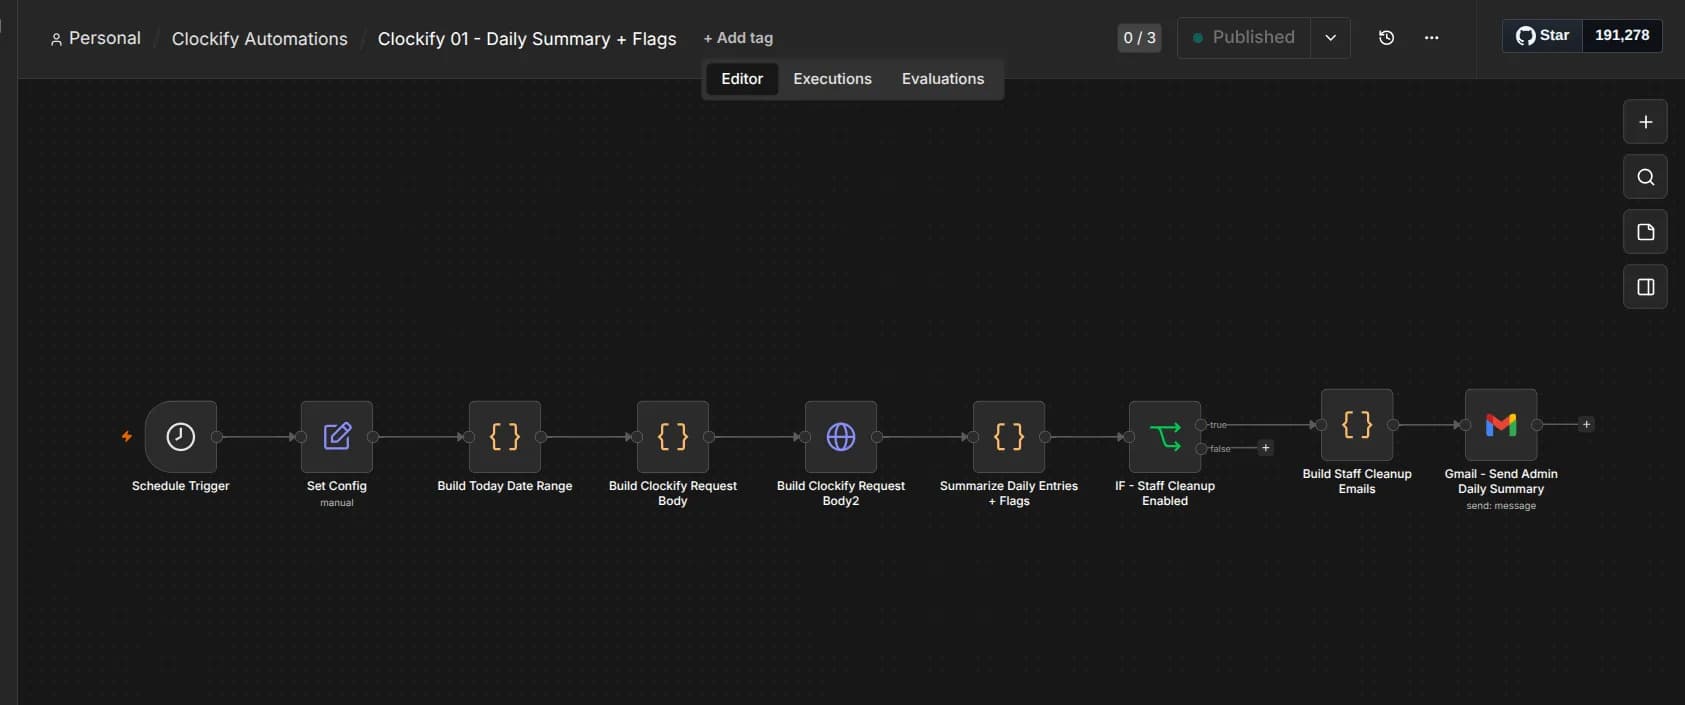The image size is (1685, 705).
Task: Open the Build Clockify Request Body code node
Action: pyautogui.click(x=673, y=436)
